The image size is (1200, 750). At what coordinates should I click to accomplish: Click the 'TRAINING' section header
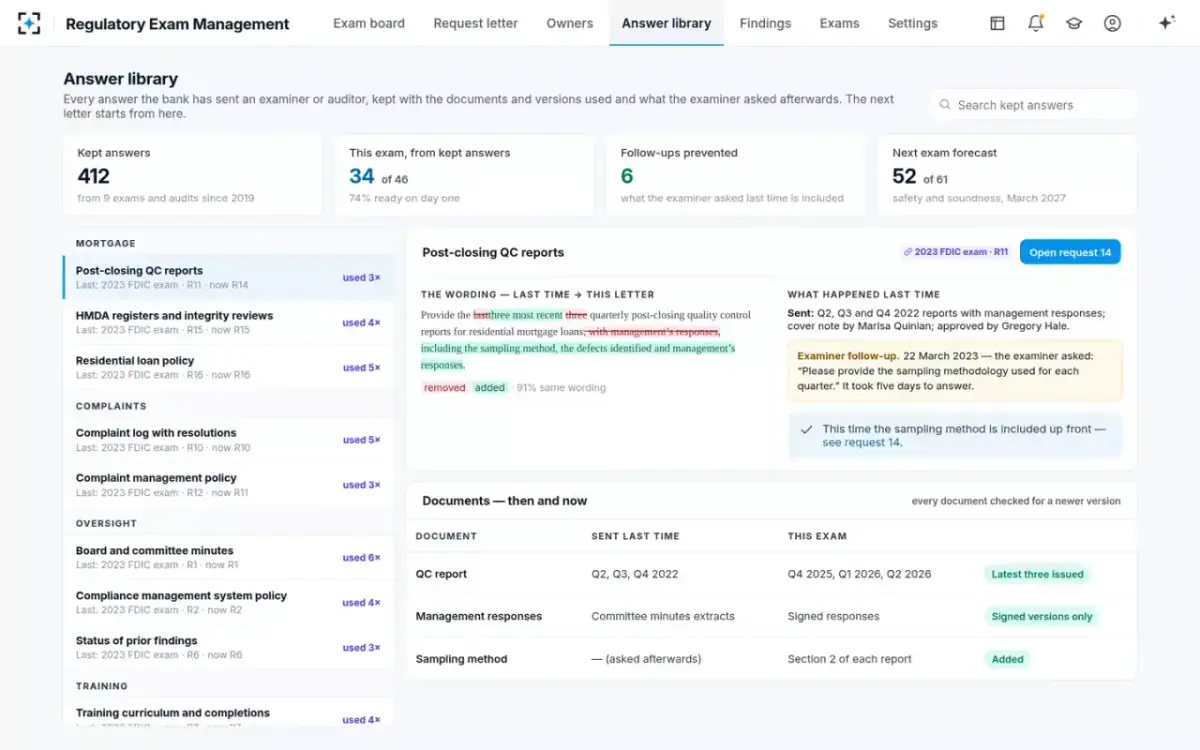pos(102,686)
